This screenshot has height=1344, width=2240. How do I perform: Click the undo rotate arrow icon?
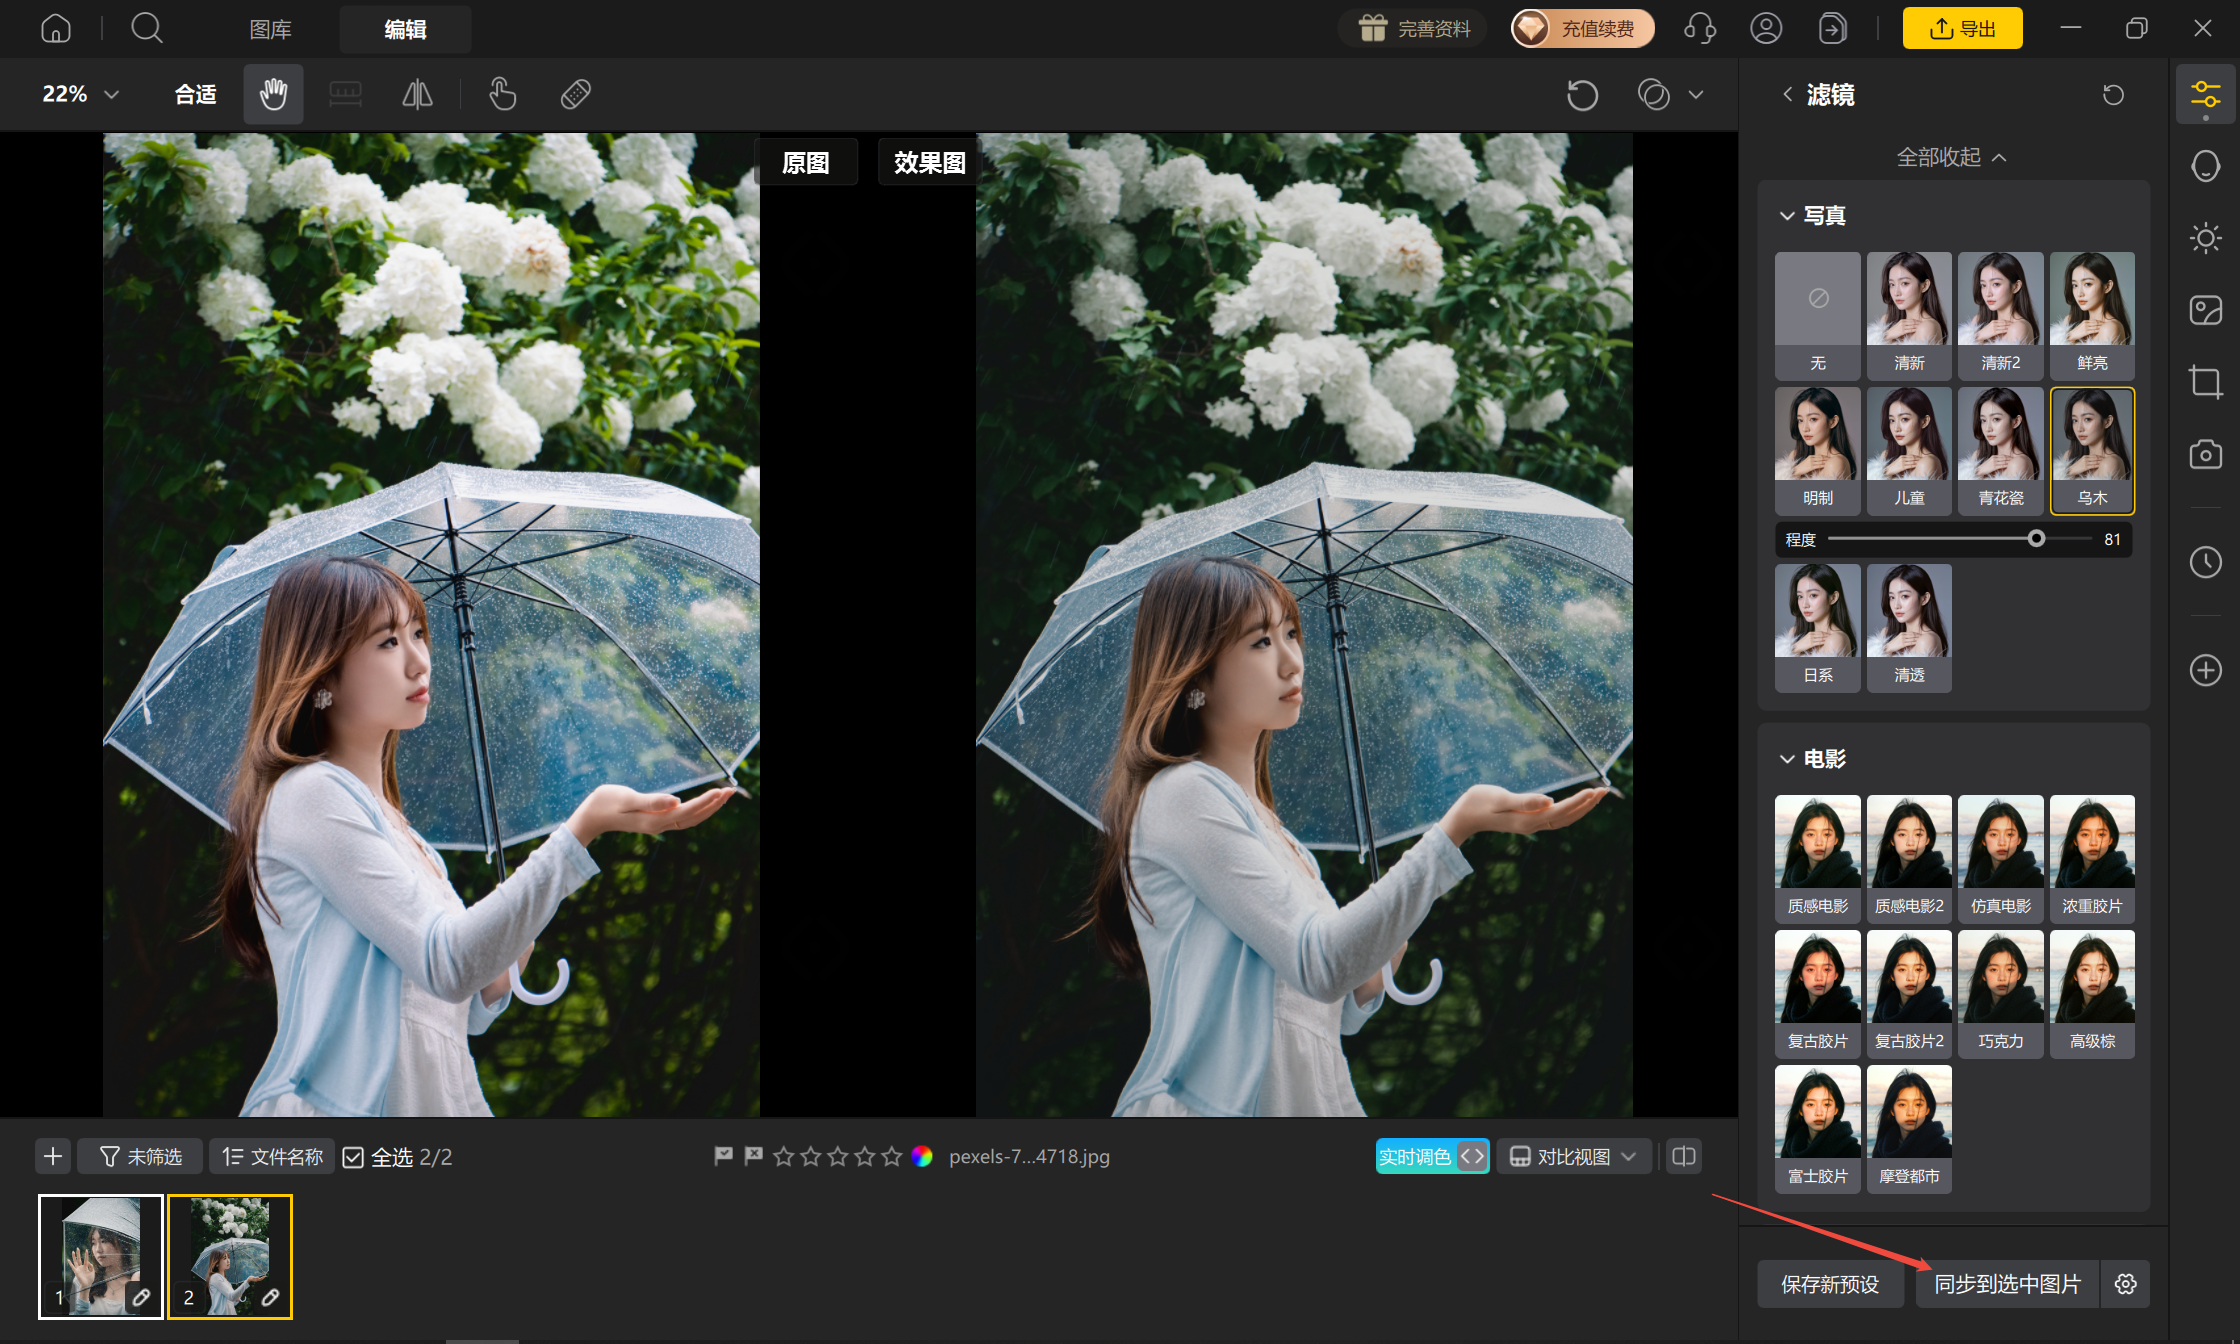(x=1582, y=95)
